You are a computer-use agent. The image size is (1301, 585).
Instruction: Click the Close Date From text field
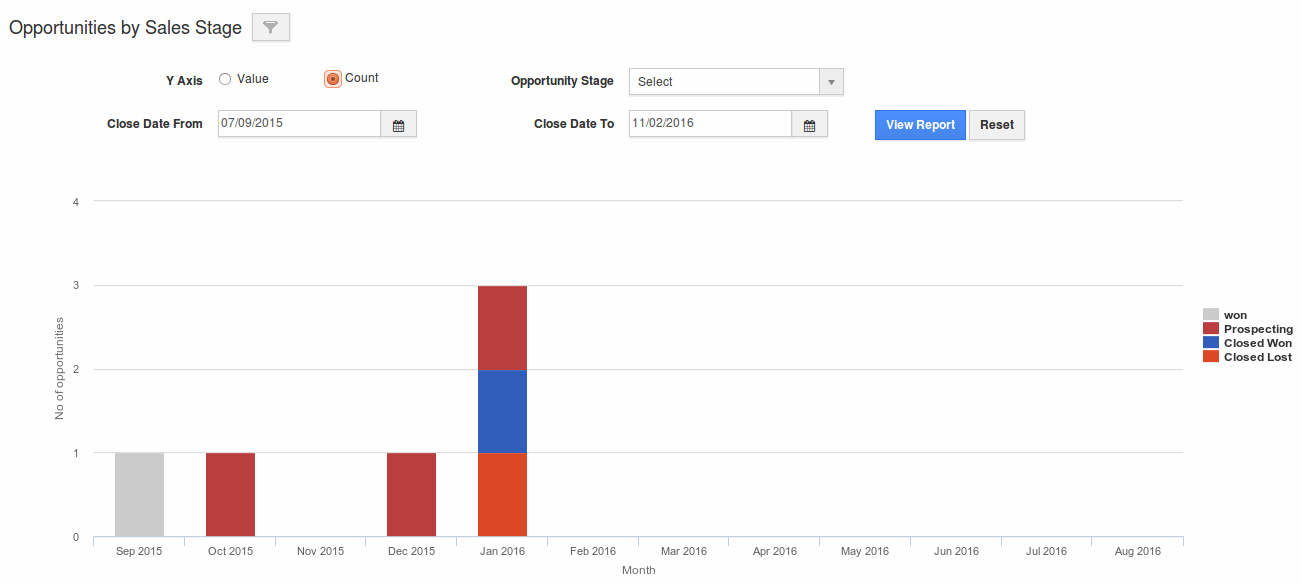pyautogui.click(x=299, y=124)
